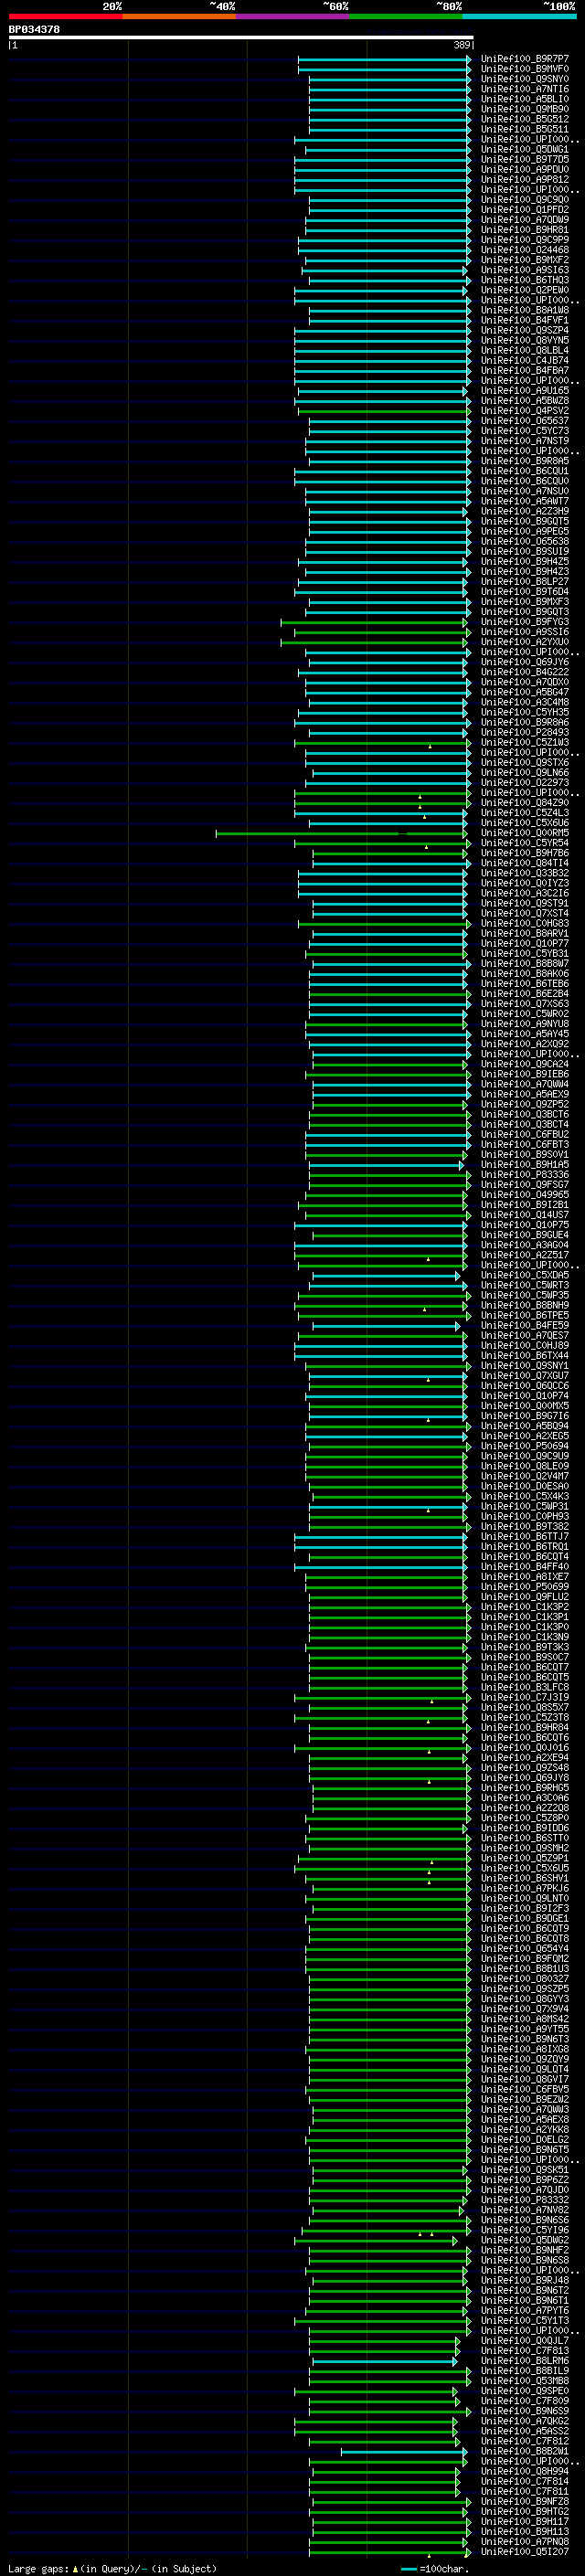Image resolution: width=585 pixels, height=2576 pixels.
Task: Click the long green alignment bar of UniRef100_Q00RM5
Action: [x=341, y=833]
